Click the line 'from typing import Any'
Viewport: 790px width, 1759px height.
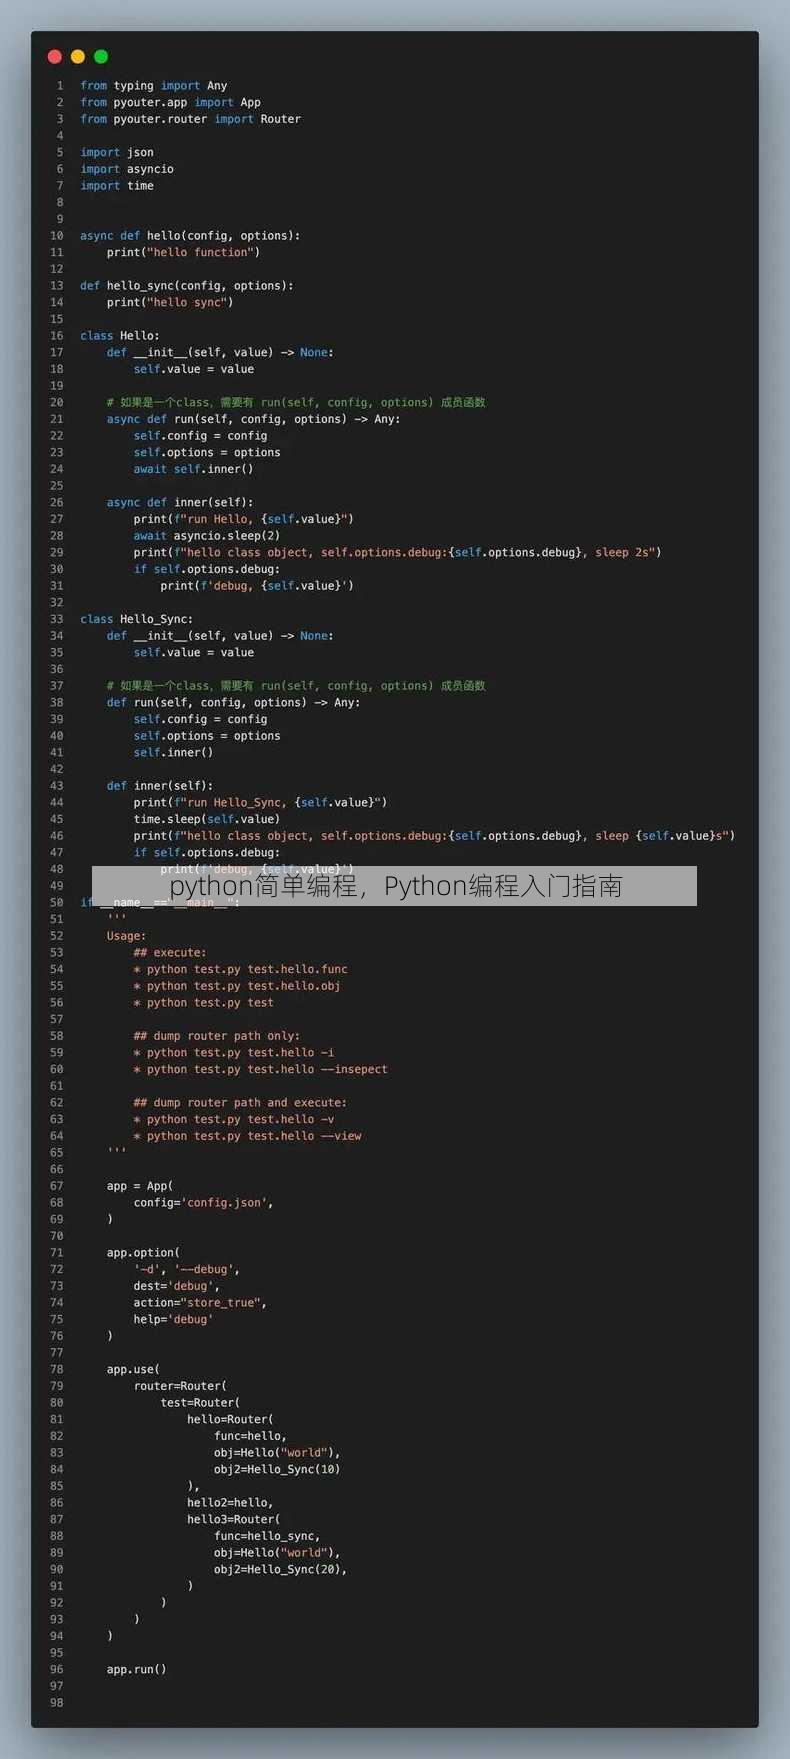tap(154, 86)
